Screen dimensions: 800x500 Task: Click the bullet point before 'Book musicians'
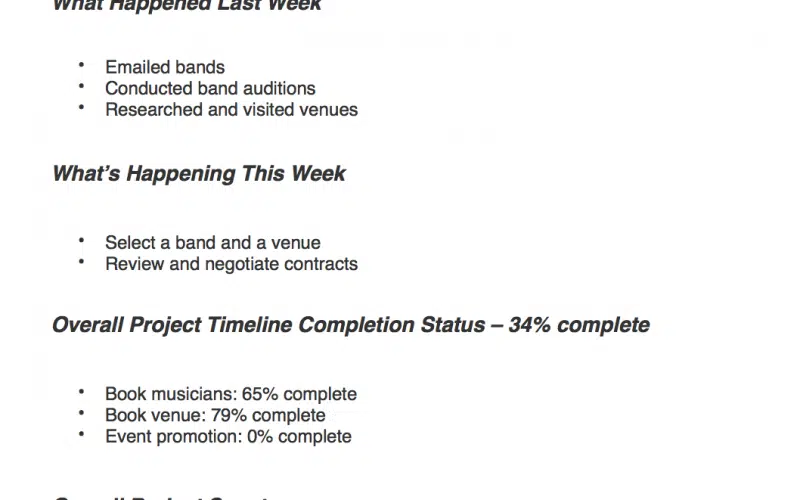(x=81, y=393)
